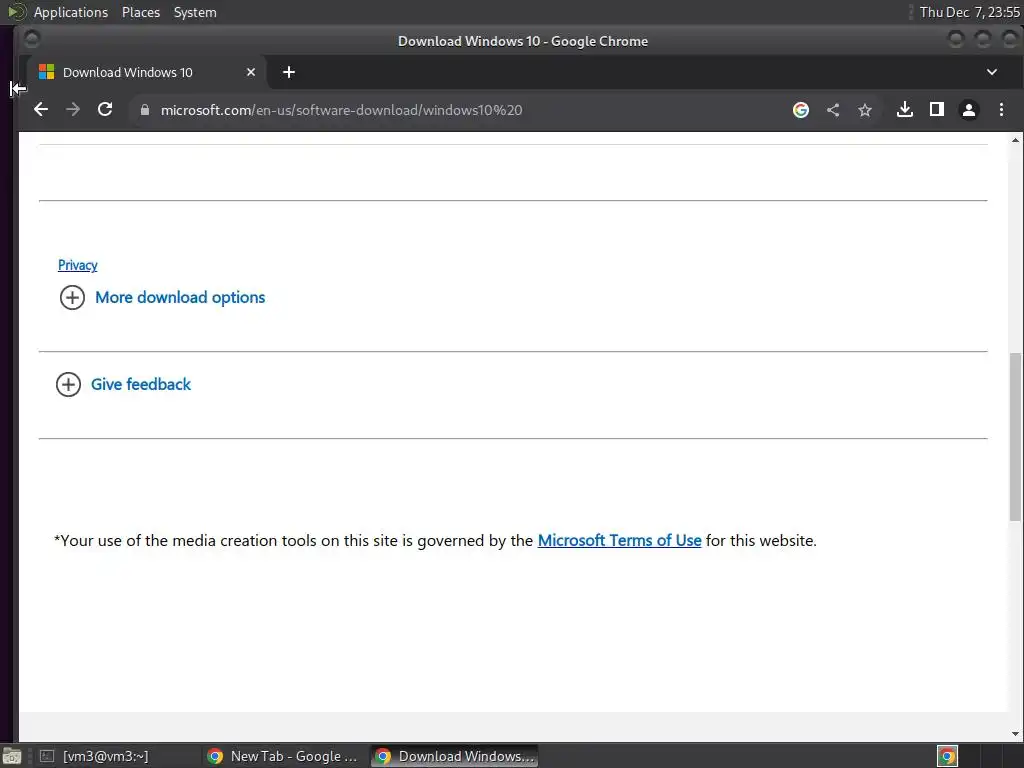This screenshot has height=768, width=1024.
Task: Click the More download options heading
Action: coord(180,297)
